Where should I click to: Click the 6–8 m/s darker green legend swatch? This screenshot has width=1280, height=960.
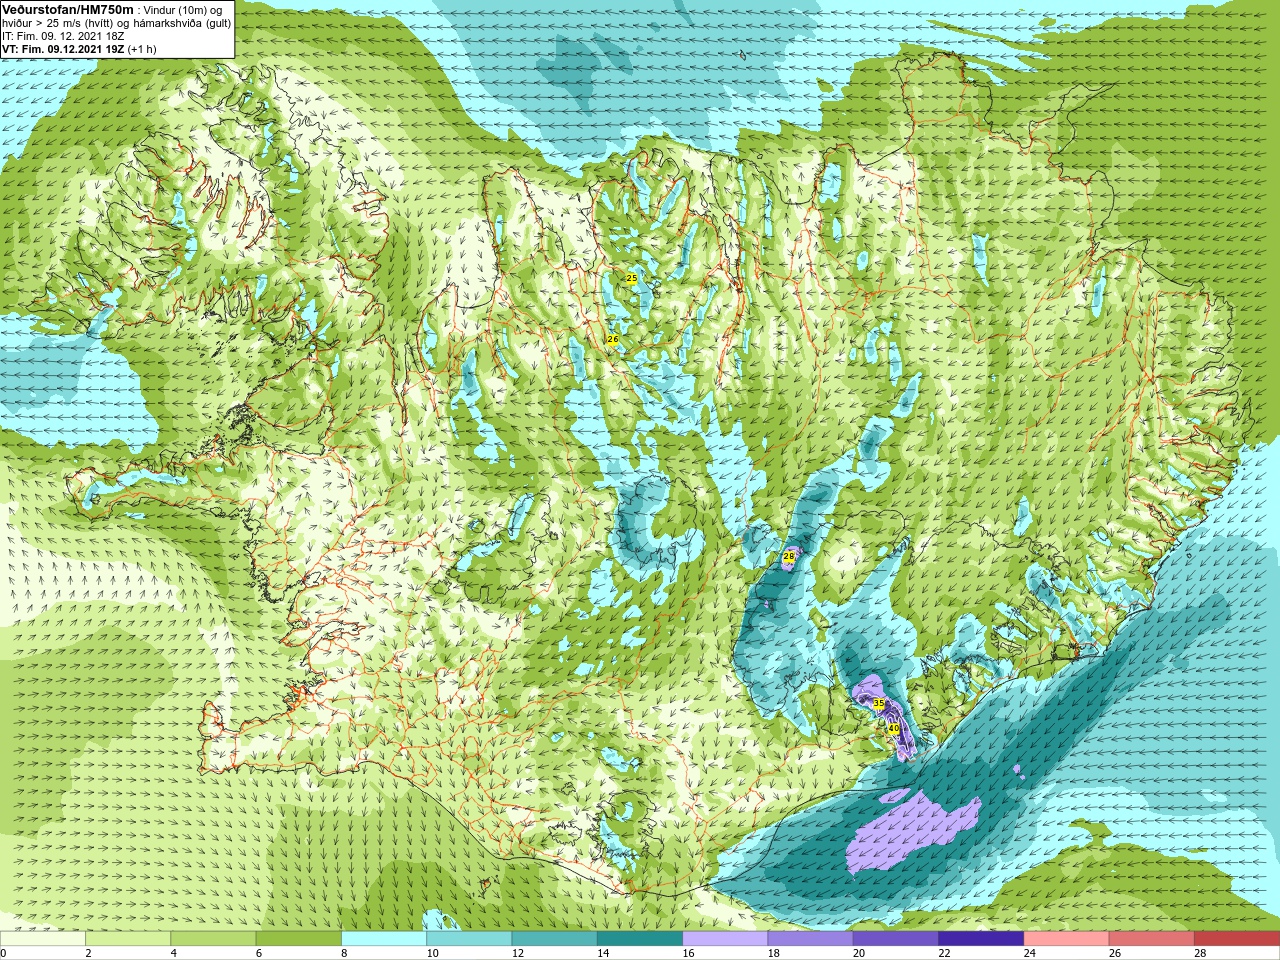[299, 939]
